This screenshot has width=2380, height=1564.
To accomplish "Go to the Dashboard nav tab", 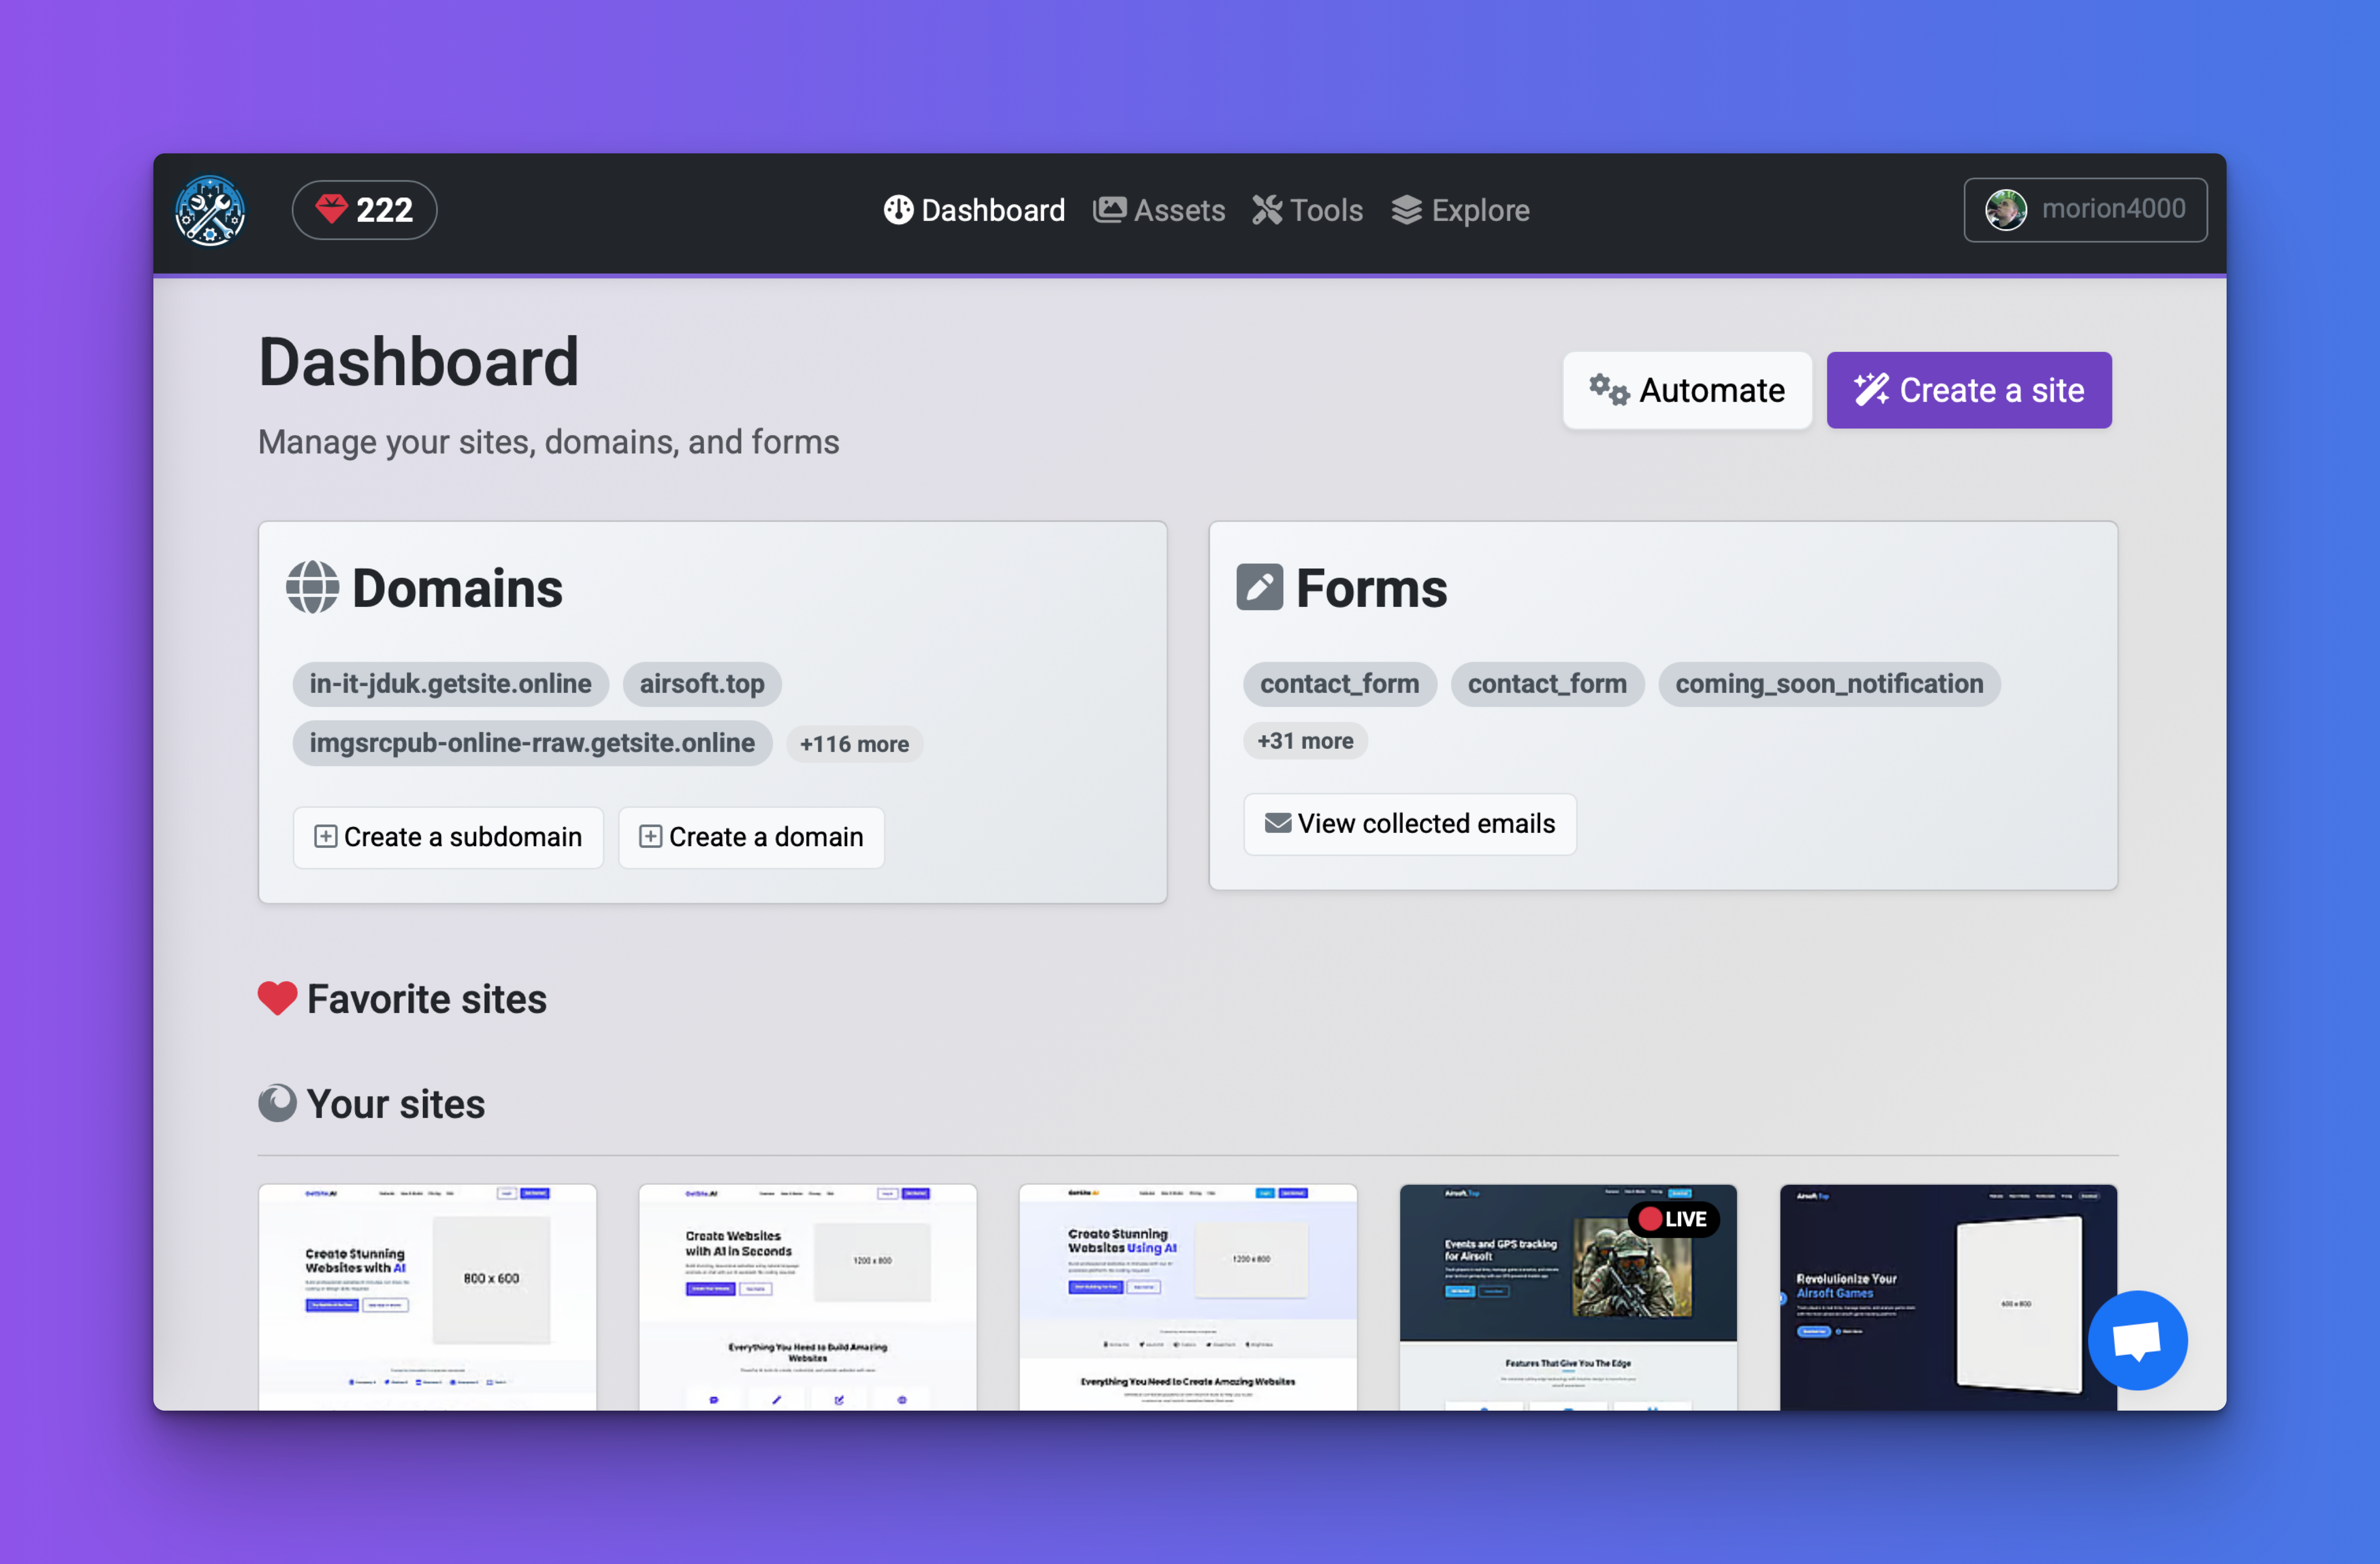I will click(974, 210).
